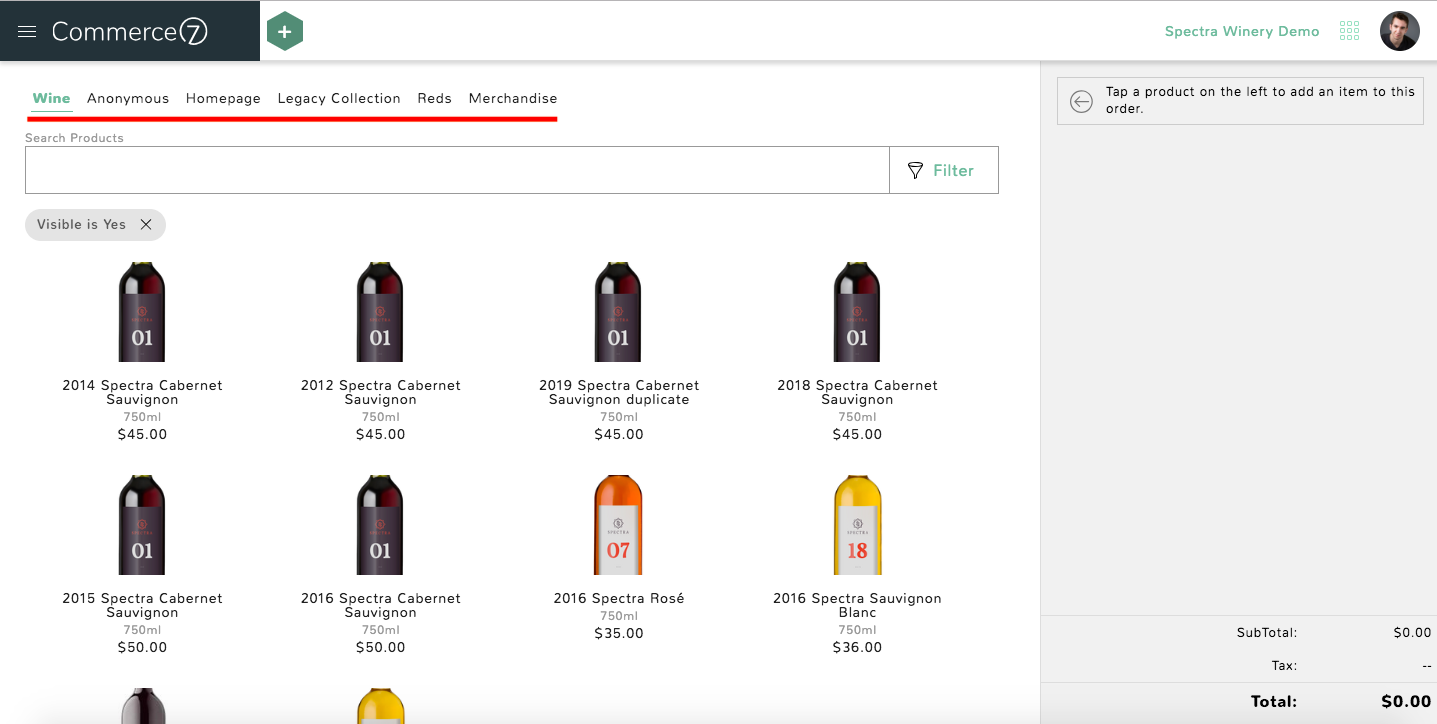The image size is (1437, 724).
Task: Remove the Visible is Yes filter chip
Action: [147, 224]
